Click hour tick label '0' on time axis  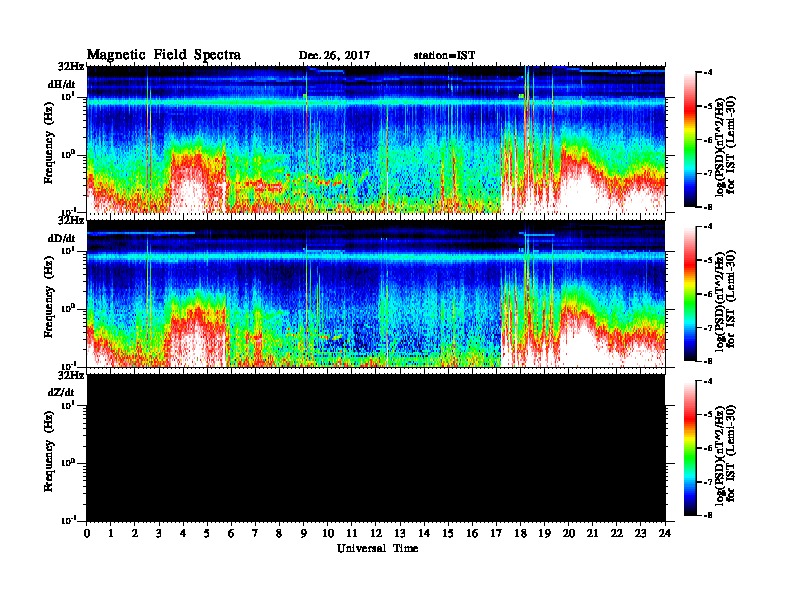(x=87, y=534)
